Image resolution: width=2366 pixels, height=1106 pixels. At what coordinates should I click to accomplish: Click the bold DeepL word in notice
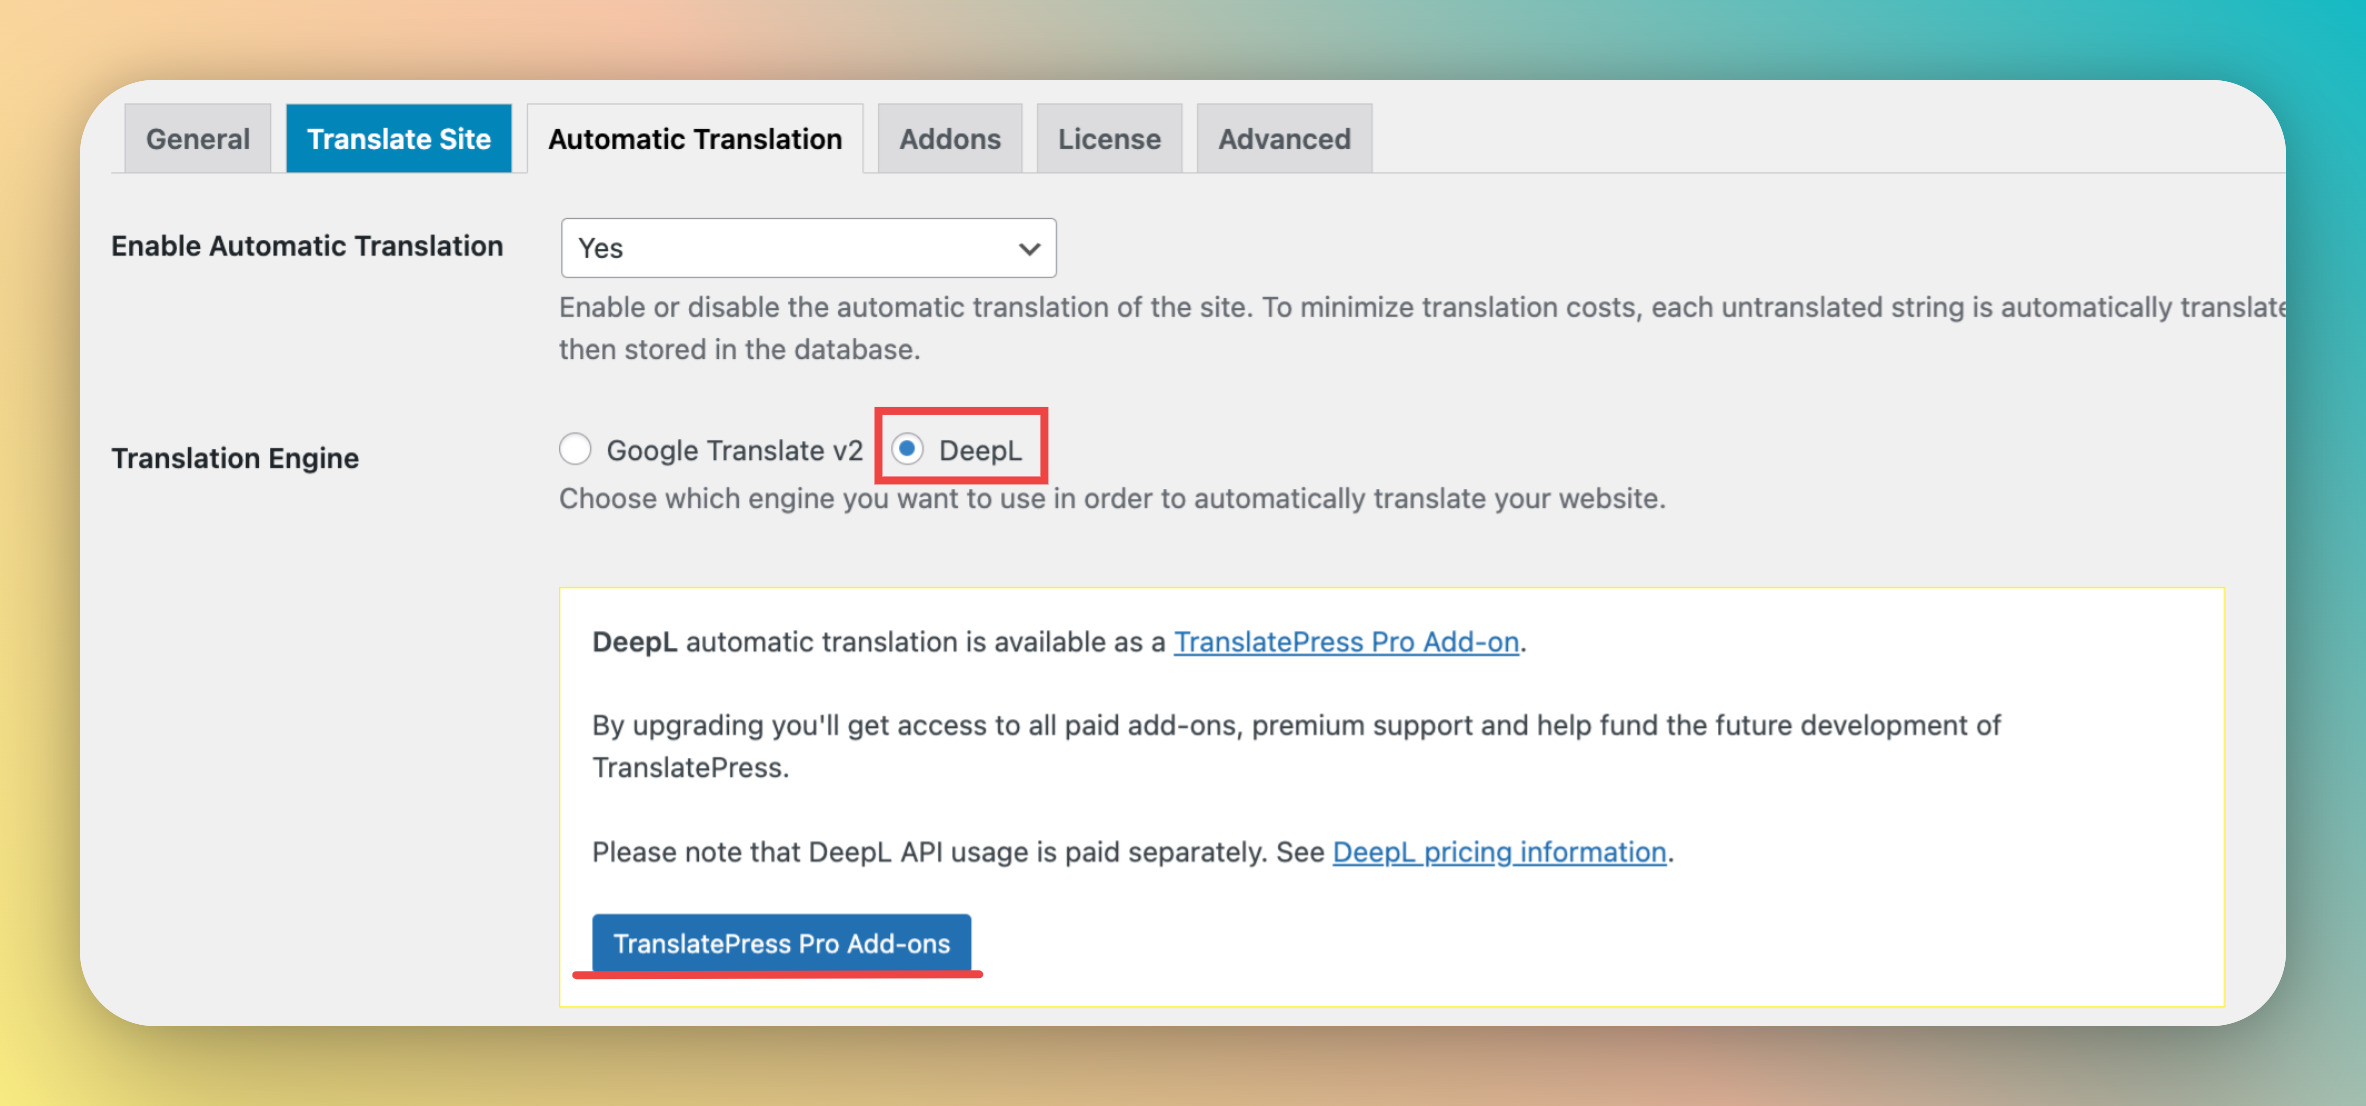tap(634, 642)
